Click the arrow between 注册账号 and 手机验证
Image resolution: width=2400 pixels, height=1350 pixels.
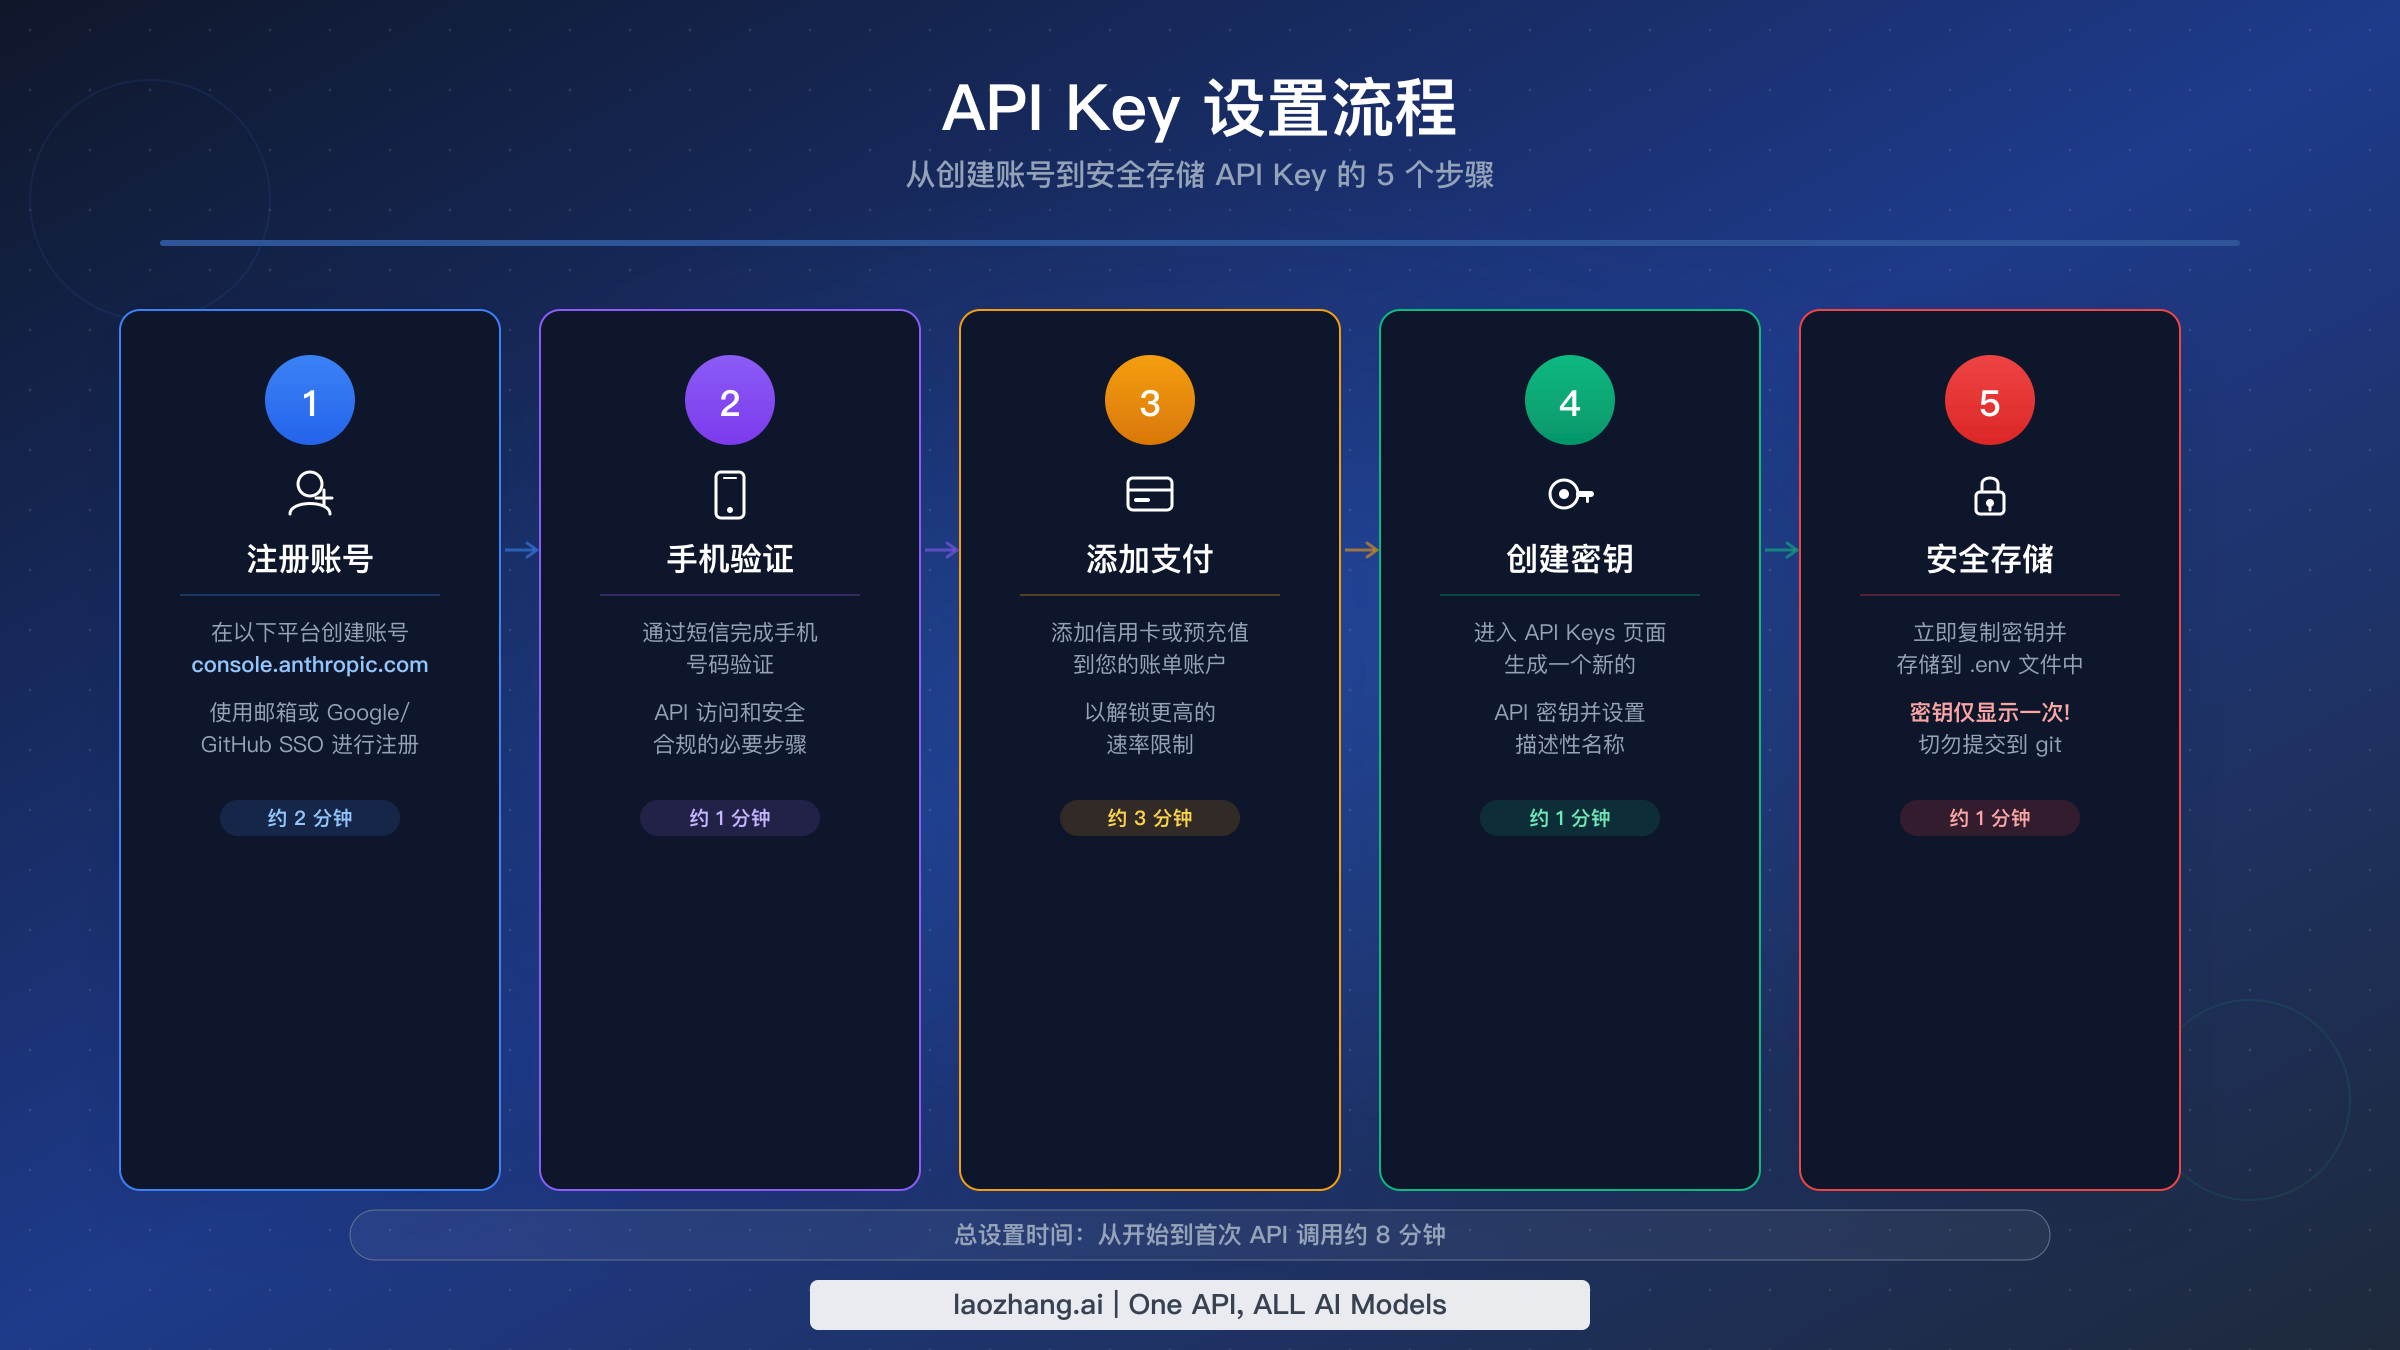coord(520,549)
